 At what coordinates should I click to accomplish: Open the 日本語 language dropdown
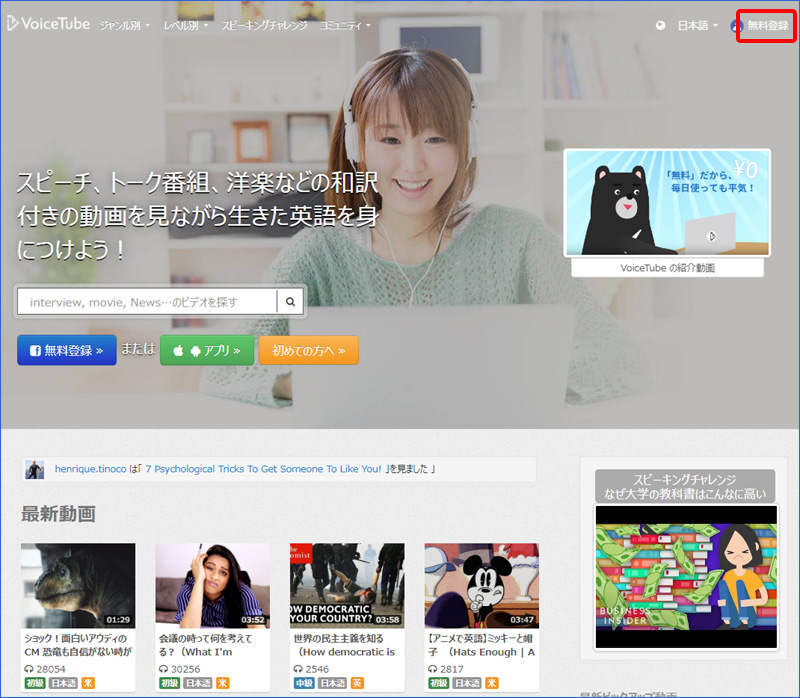(x=698, y=25)
